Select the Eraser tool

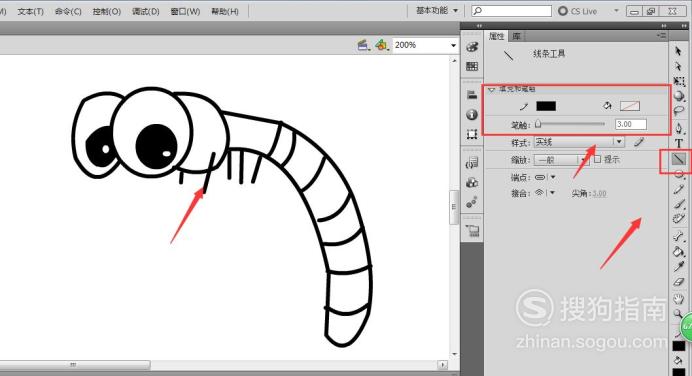point(679,282)
